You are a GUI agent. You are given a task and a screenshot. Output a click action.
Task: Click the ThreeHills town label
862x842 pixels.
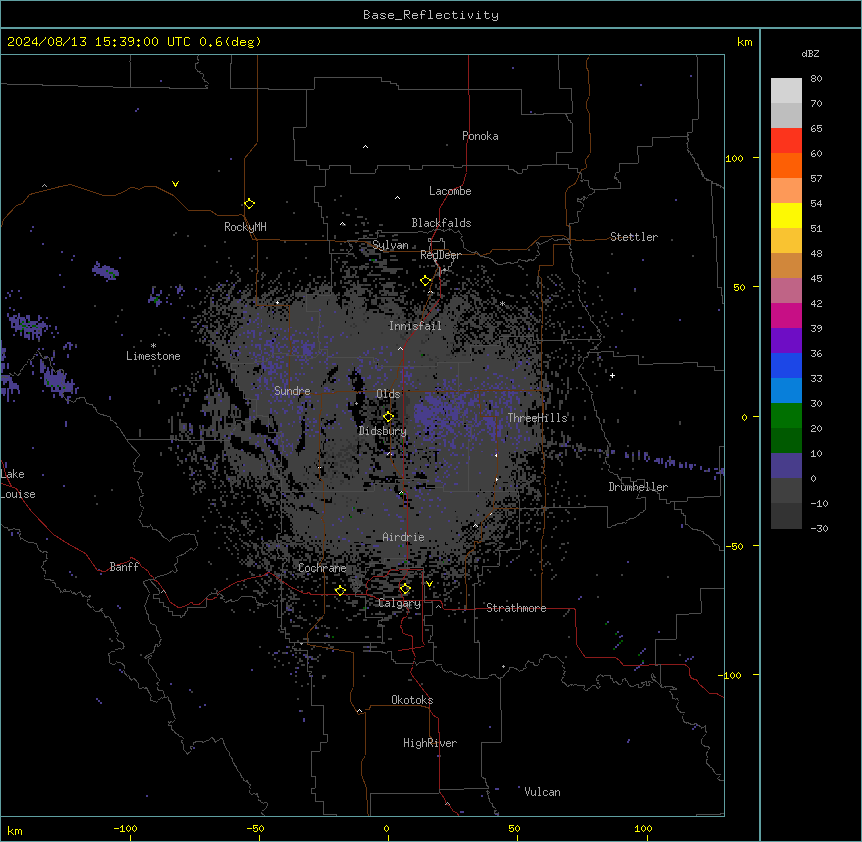[x=537, y=418]
